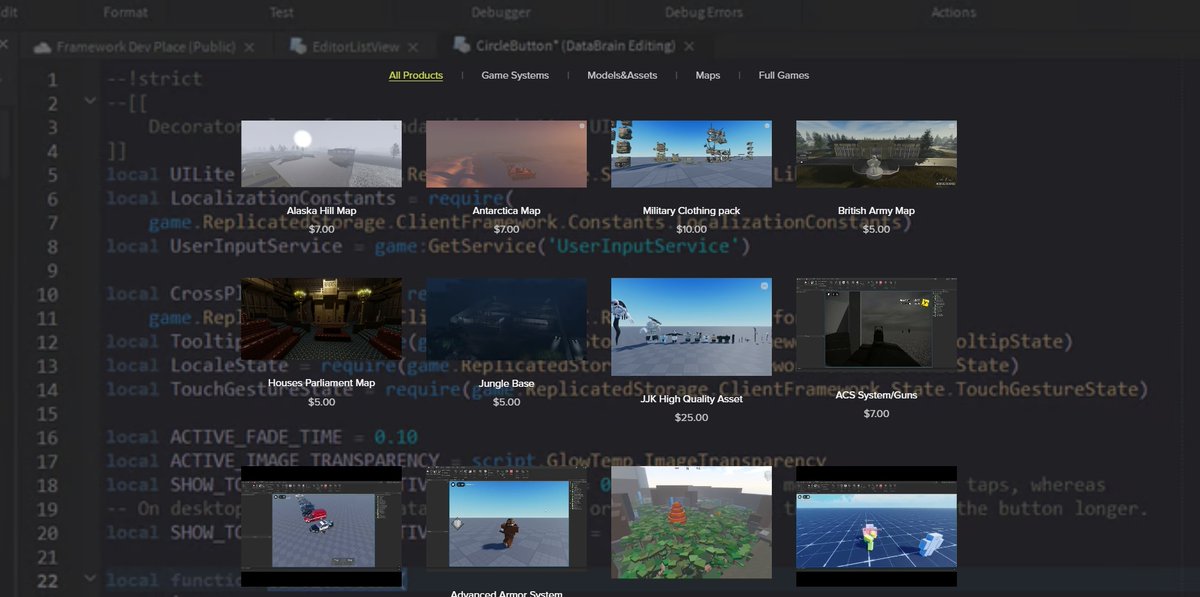Click the $25.00 price of JJK Asset

click(691, 417)
